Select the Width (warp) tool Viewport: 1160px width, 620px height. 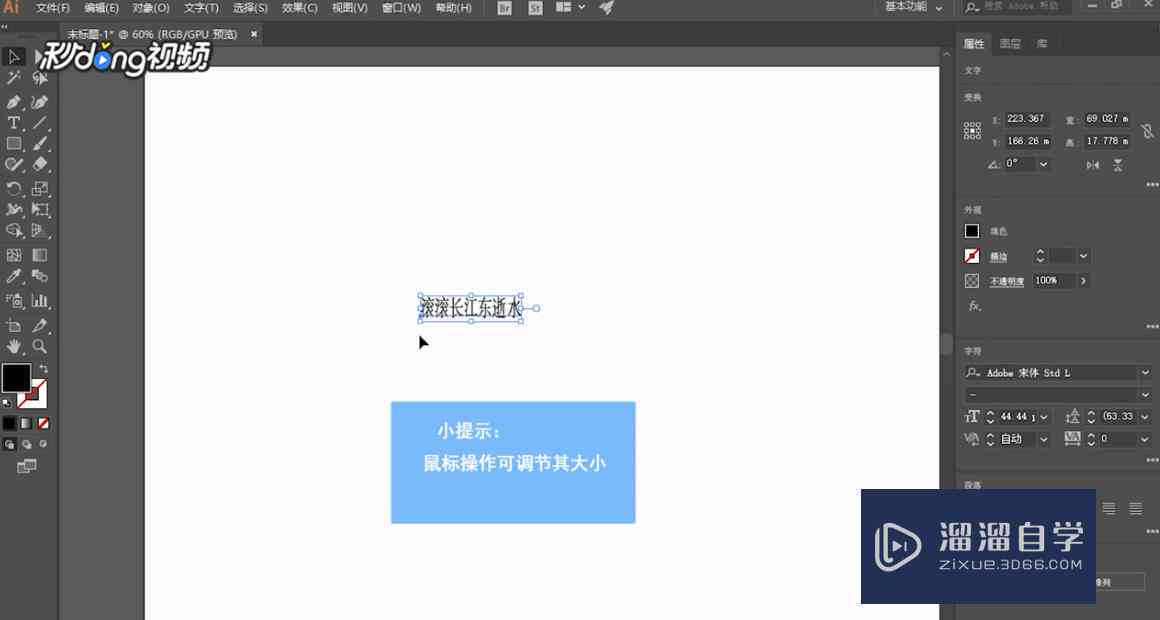[14, 209]
